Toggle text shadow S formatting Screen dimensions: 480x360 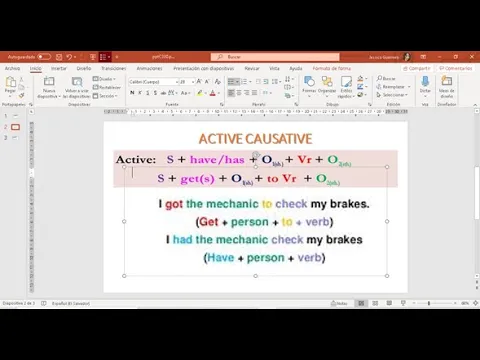[x=155, y=93]
